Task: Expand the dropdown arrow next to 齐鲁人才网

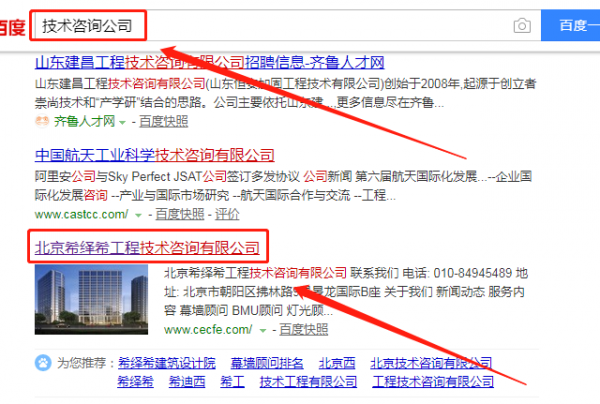Action: click(x=123, y=122)
